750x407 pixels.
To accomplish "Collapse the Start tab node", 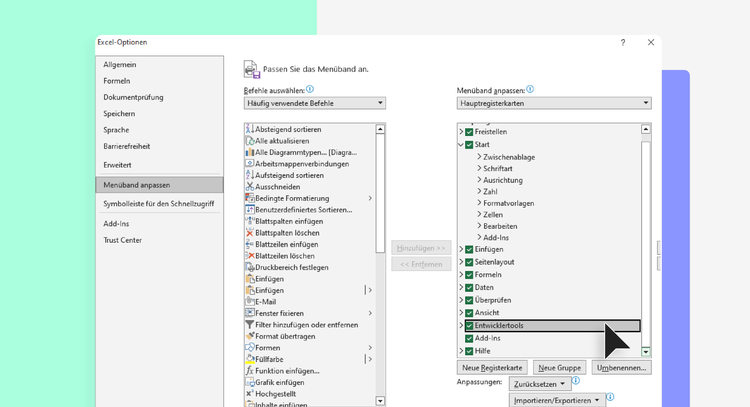I will tap(461, 144).
